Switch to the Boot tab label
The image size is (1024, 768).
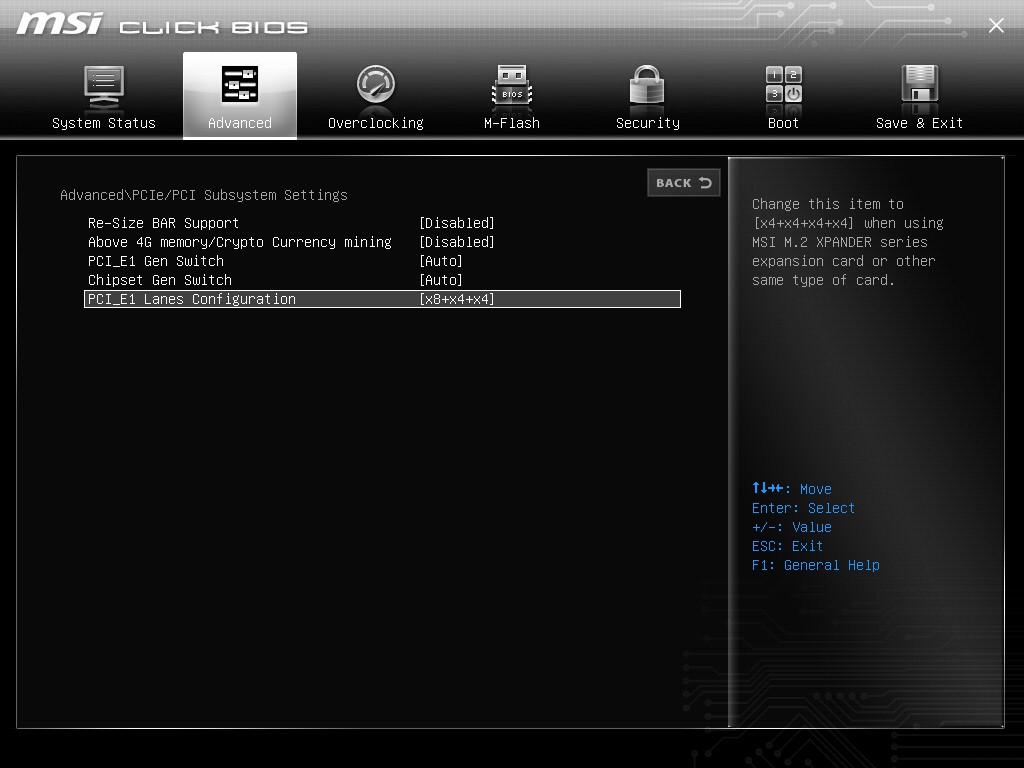pos(783,123)
